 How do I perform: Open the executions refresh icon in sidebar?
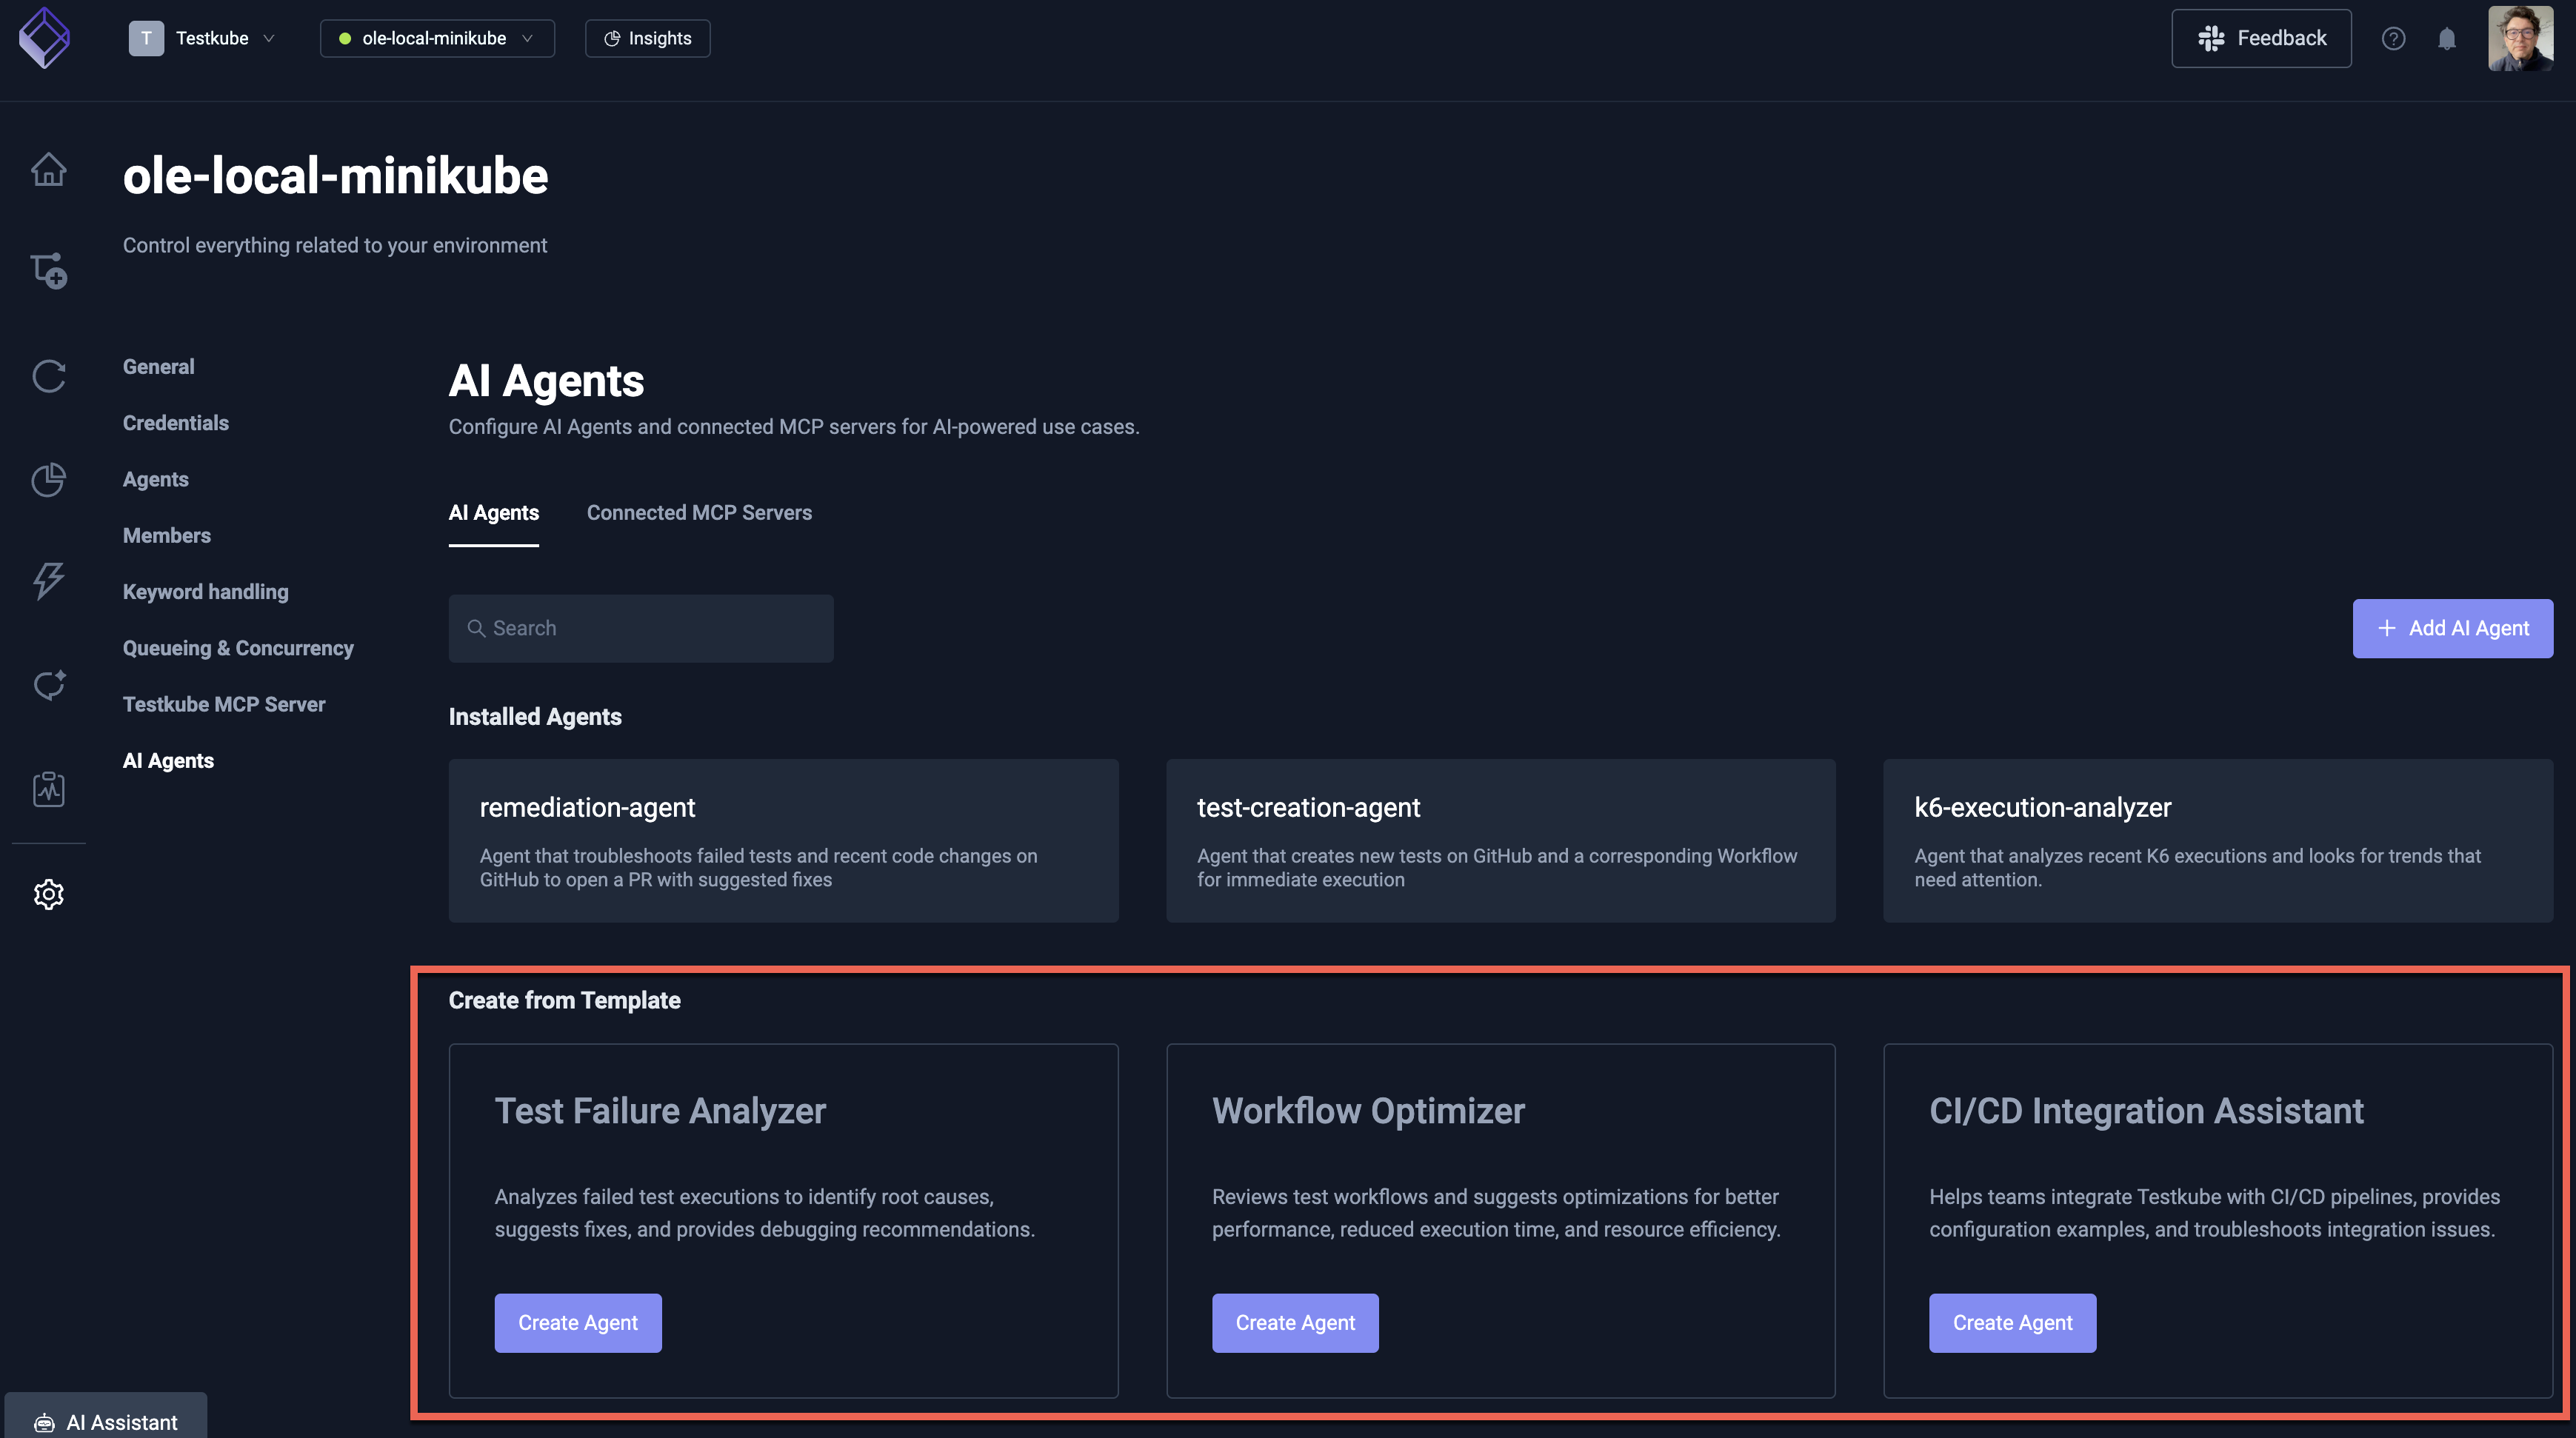tap(48, 376)
